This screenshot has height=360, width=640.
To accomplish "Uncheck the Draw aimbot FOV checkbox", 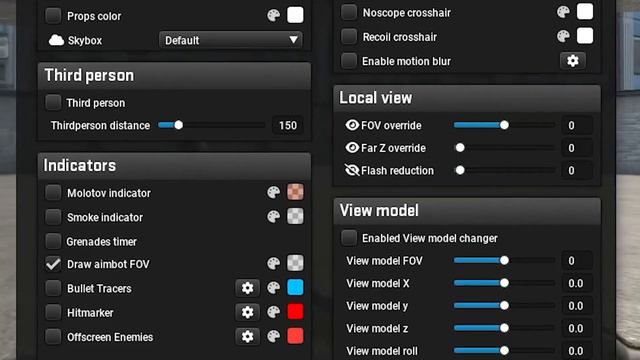I will tap(53, 264).
